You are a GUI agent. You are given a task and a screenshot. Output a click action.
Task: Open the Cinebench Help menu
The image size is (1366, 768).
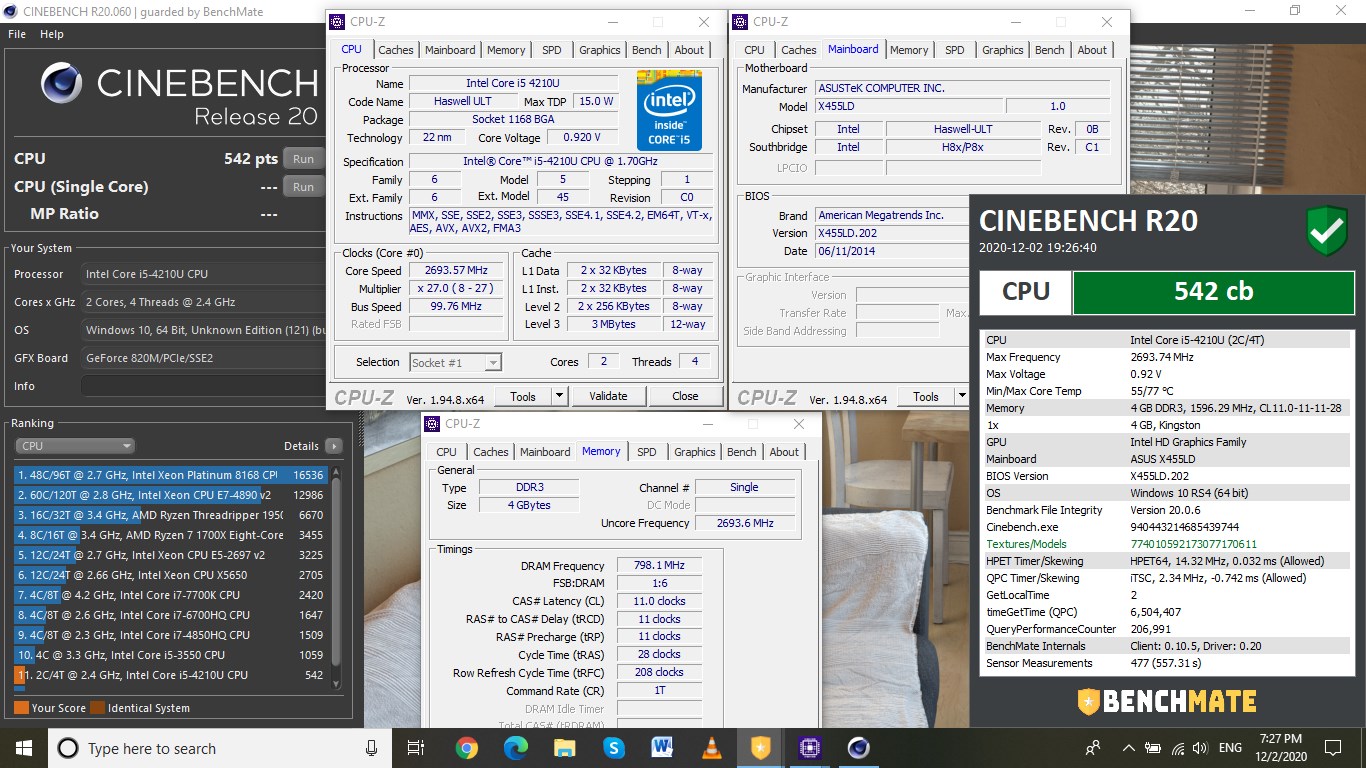pos(51,34)
